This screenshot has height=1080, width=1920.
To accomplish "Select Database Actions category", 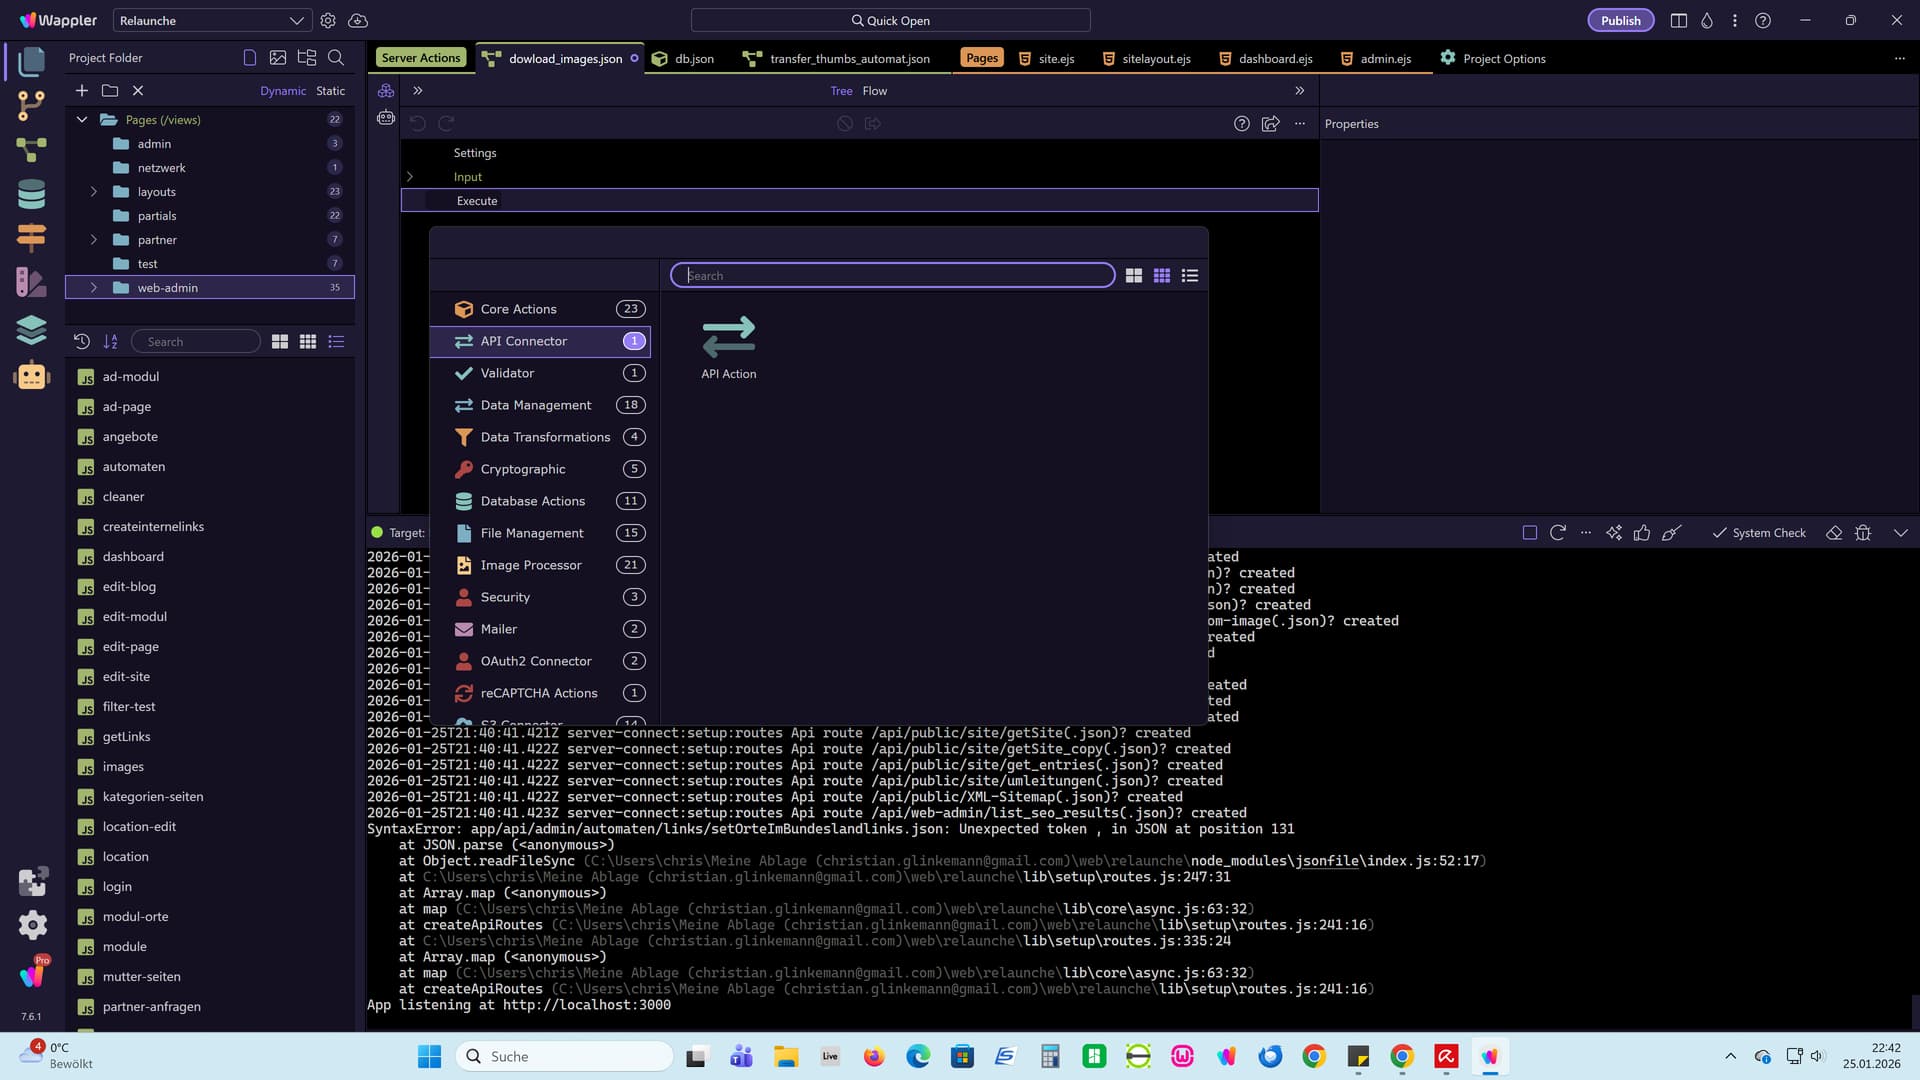I will [532, 501].
